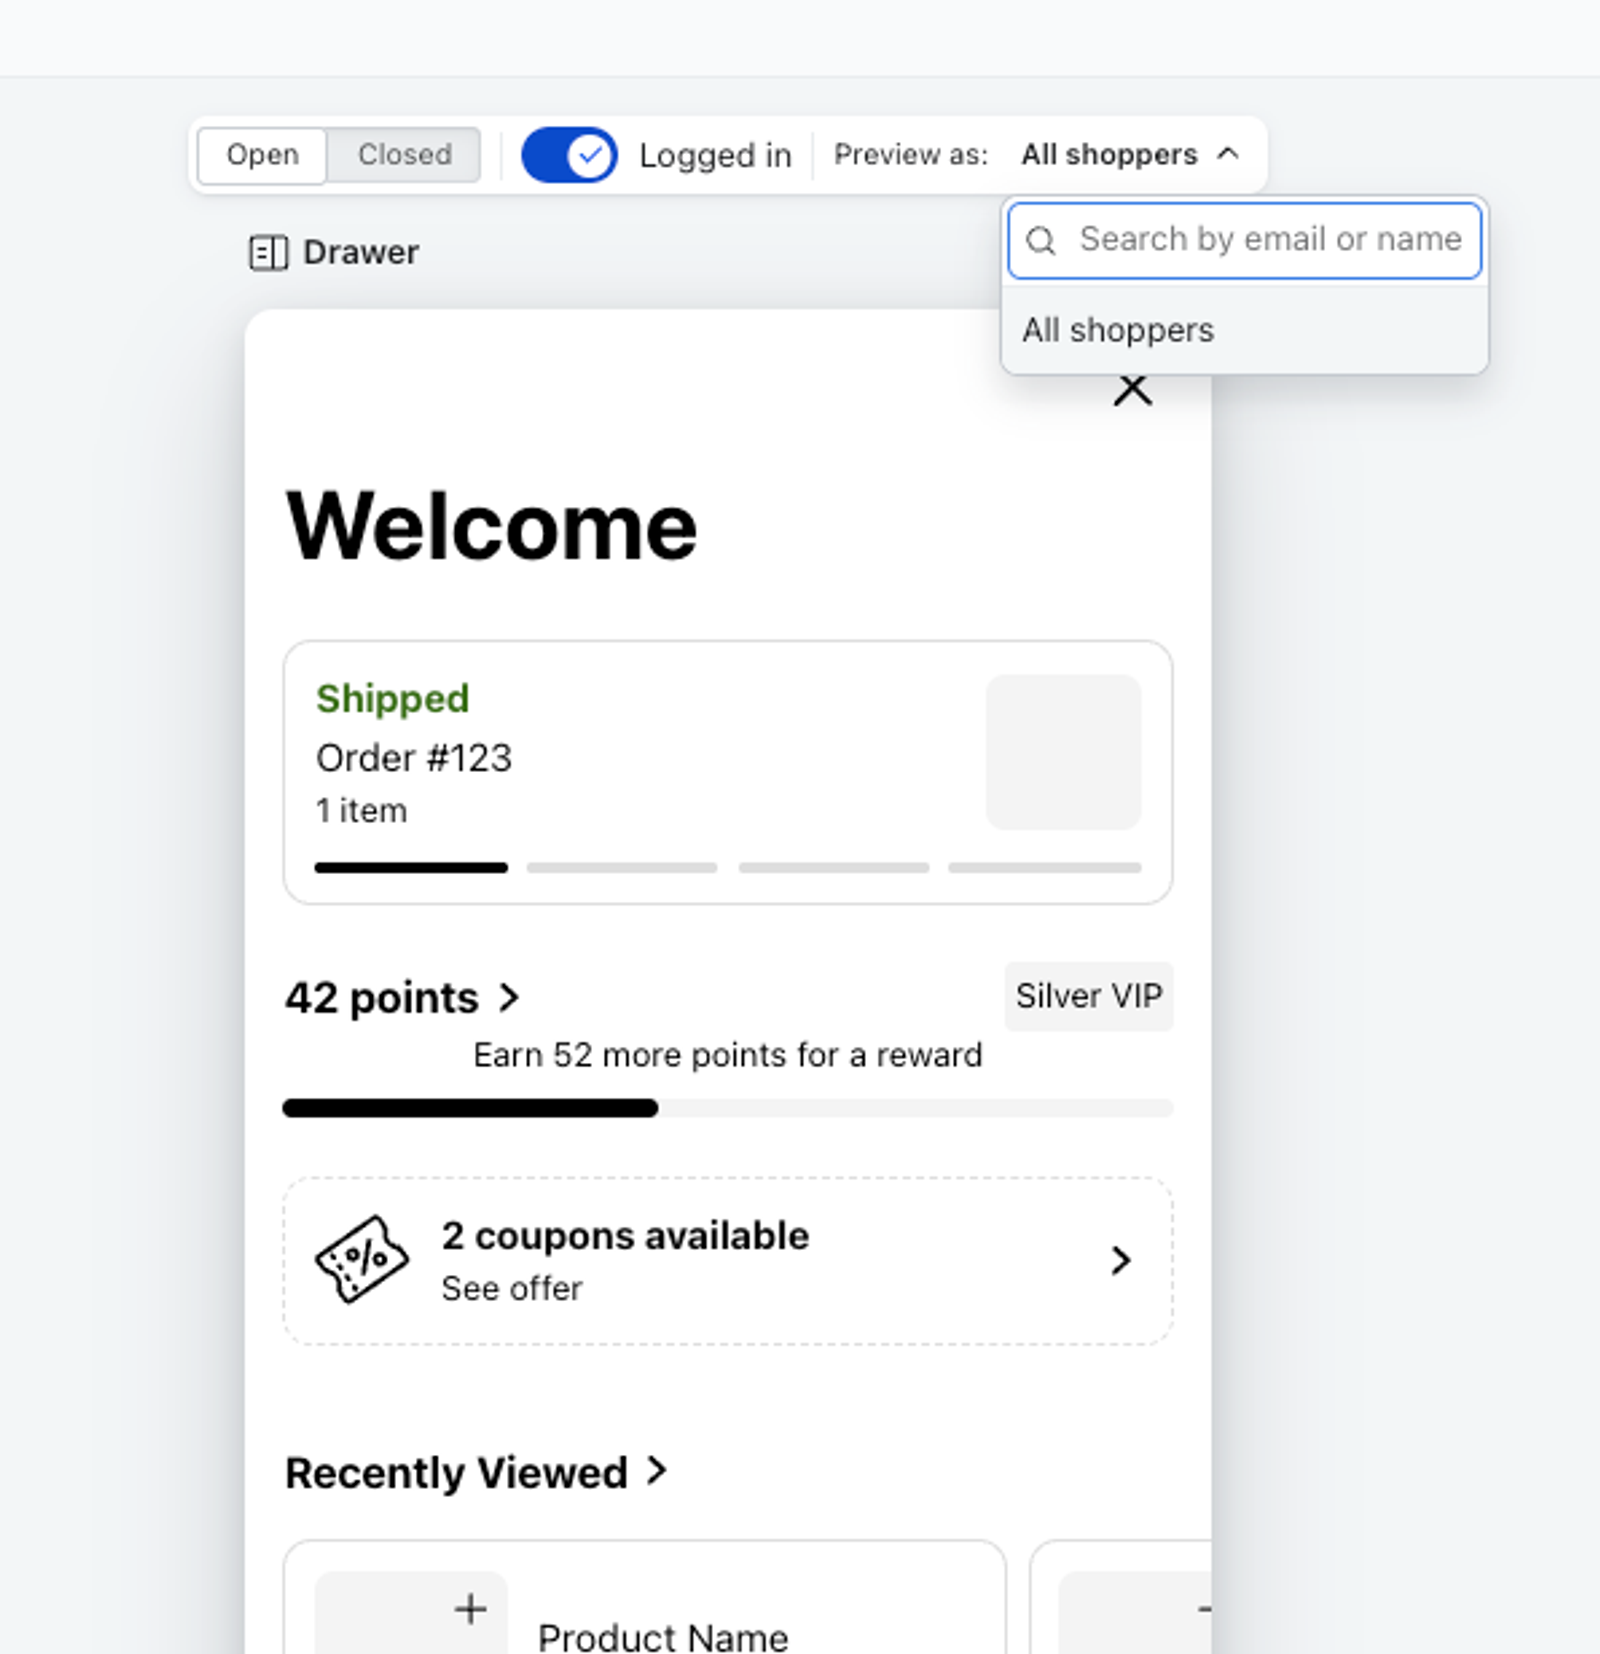Expand Recently Viewed with its chevron
Image resolution: width=1600 pixels, height=1654 pixels.
657,1470
